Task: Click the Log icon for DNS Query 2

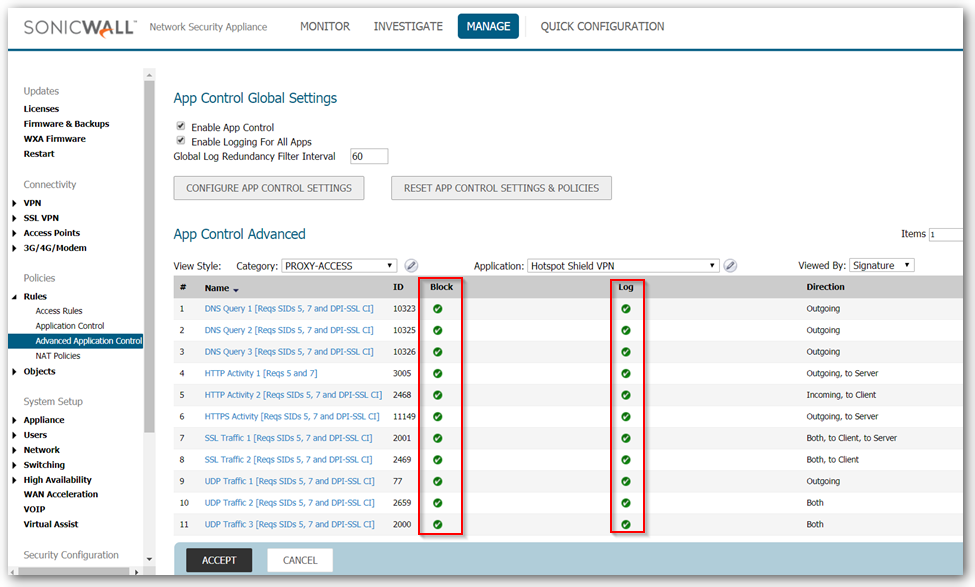Action: click(626, 330)
